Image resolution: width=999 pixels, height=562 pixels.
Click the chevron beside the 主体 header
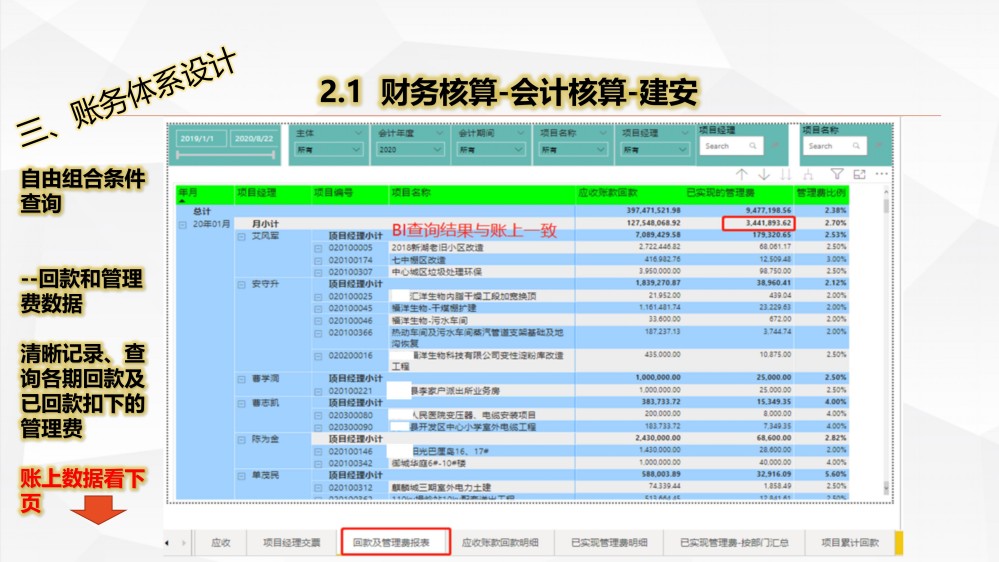tap(357, 133)
